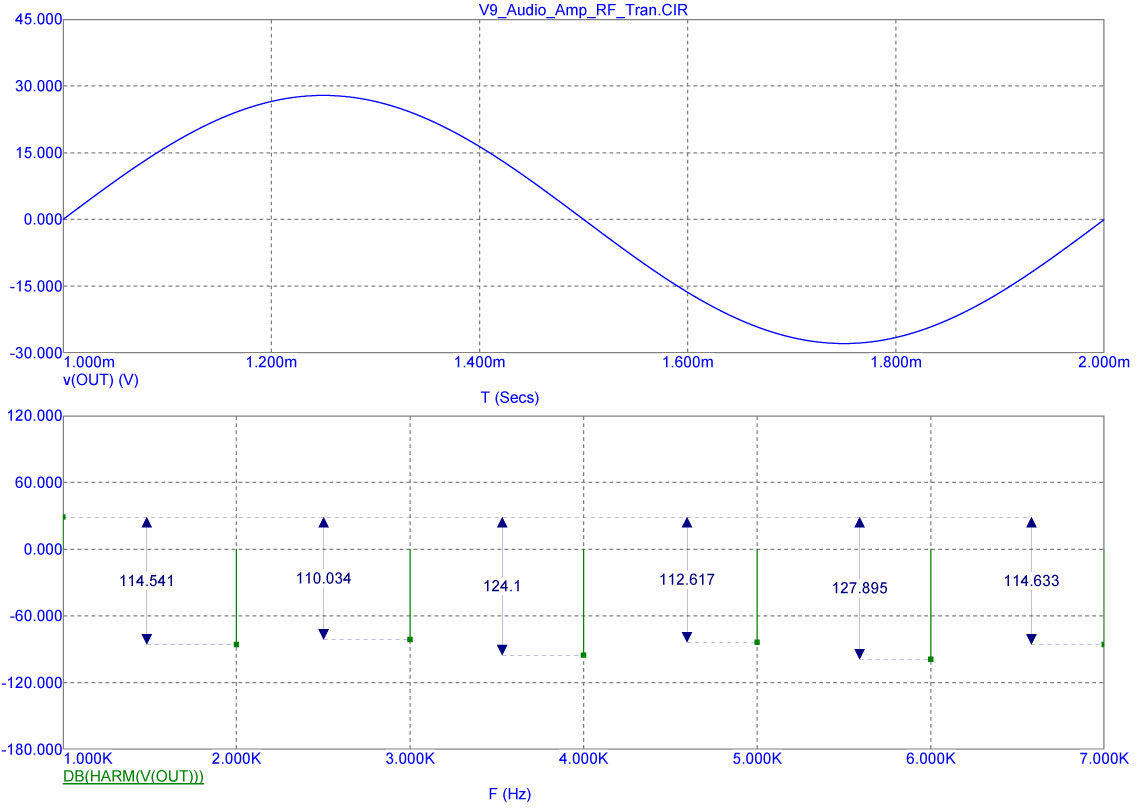Screen dimensions: 1147x808
Task: Click the 112.617 harmonic tag value
Action: click(687, 580)
